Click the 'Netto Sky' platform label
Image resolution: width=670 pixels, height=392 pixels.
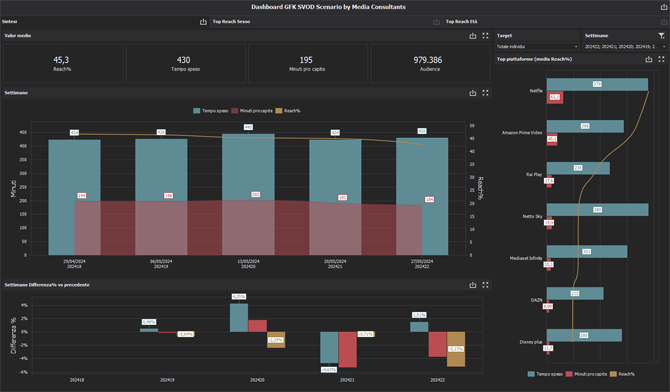(x=532, y=216)
